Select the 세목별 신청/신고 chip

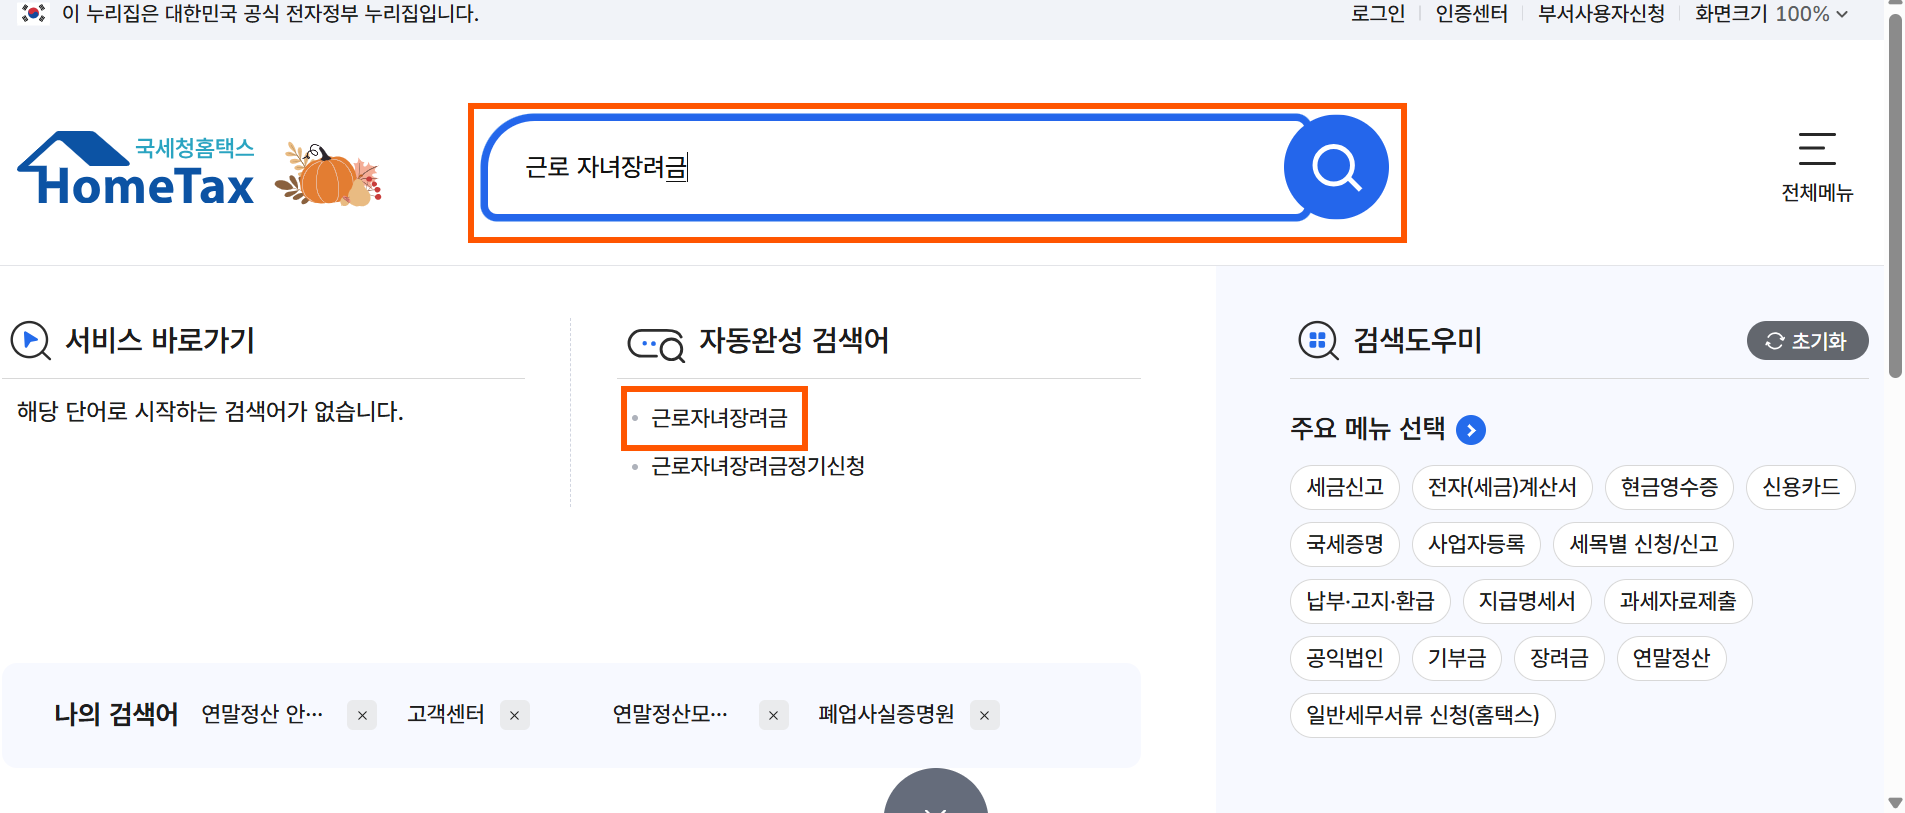[1643, 545]
